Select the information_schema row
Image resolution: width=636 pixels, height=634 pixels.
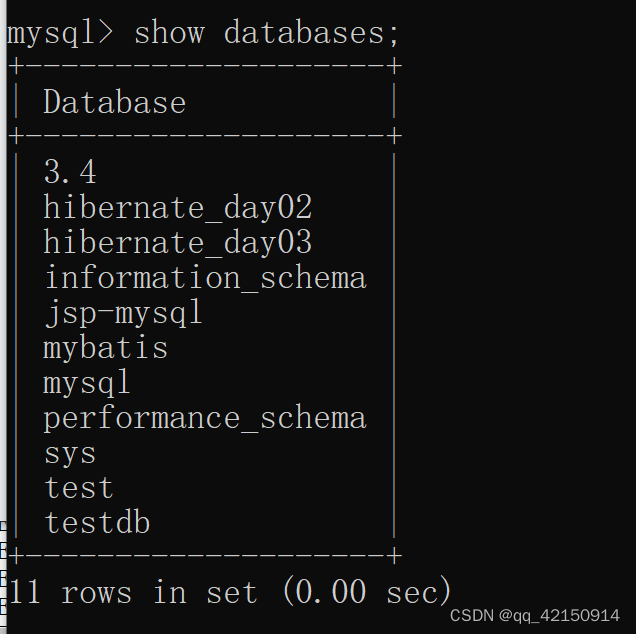click(x=205, y=277)
